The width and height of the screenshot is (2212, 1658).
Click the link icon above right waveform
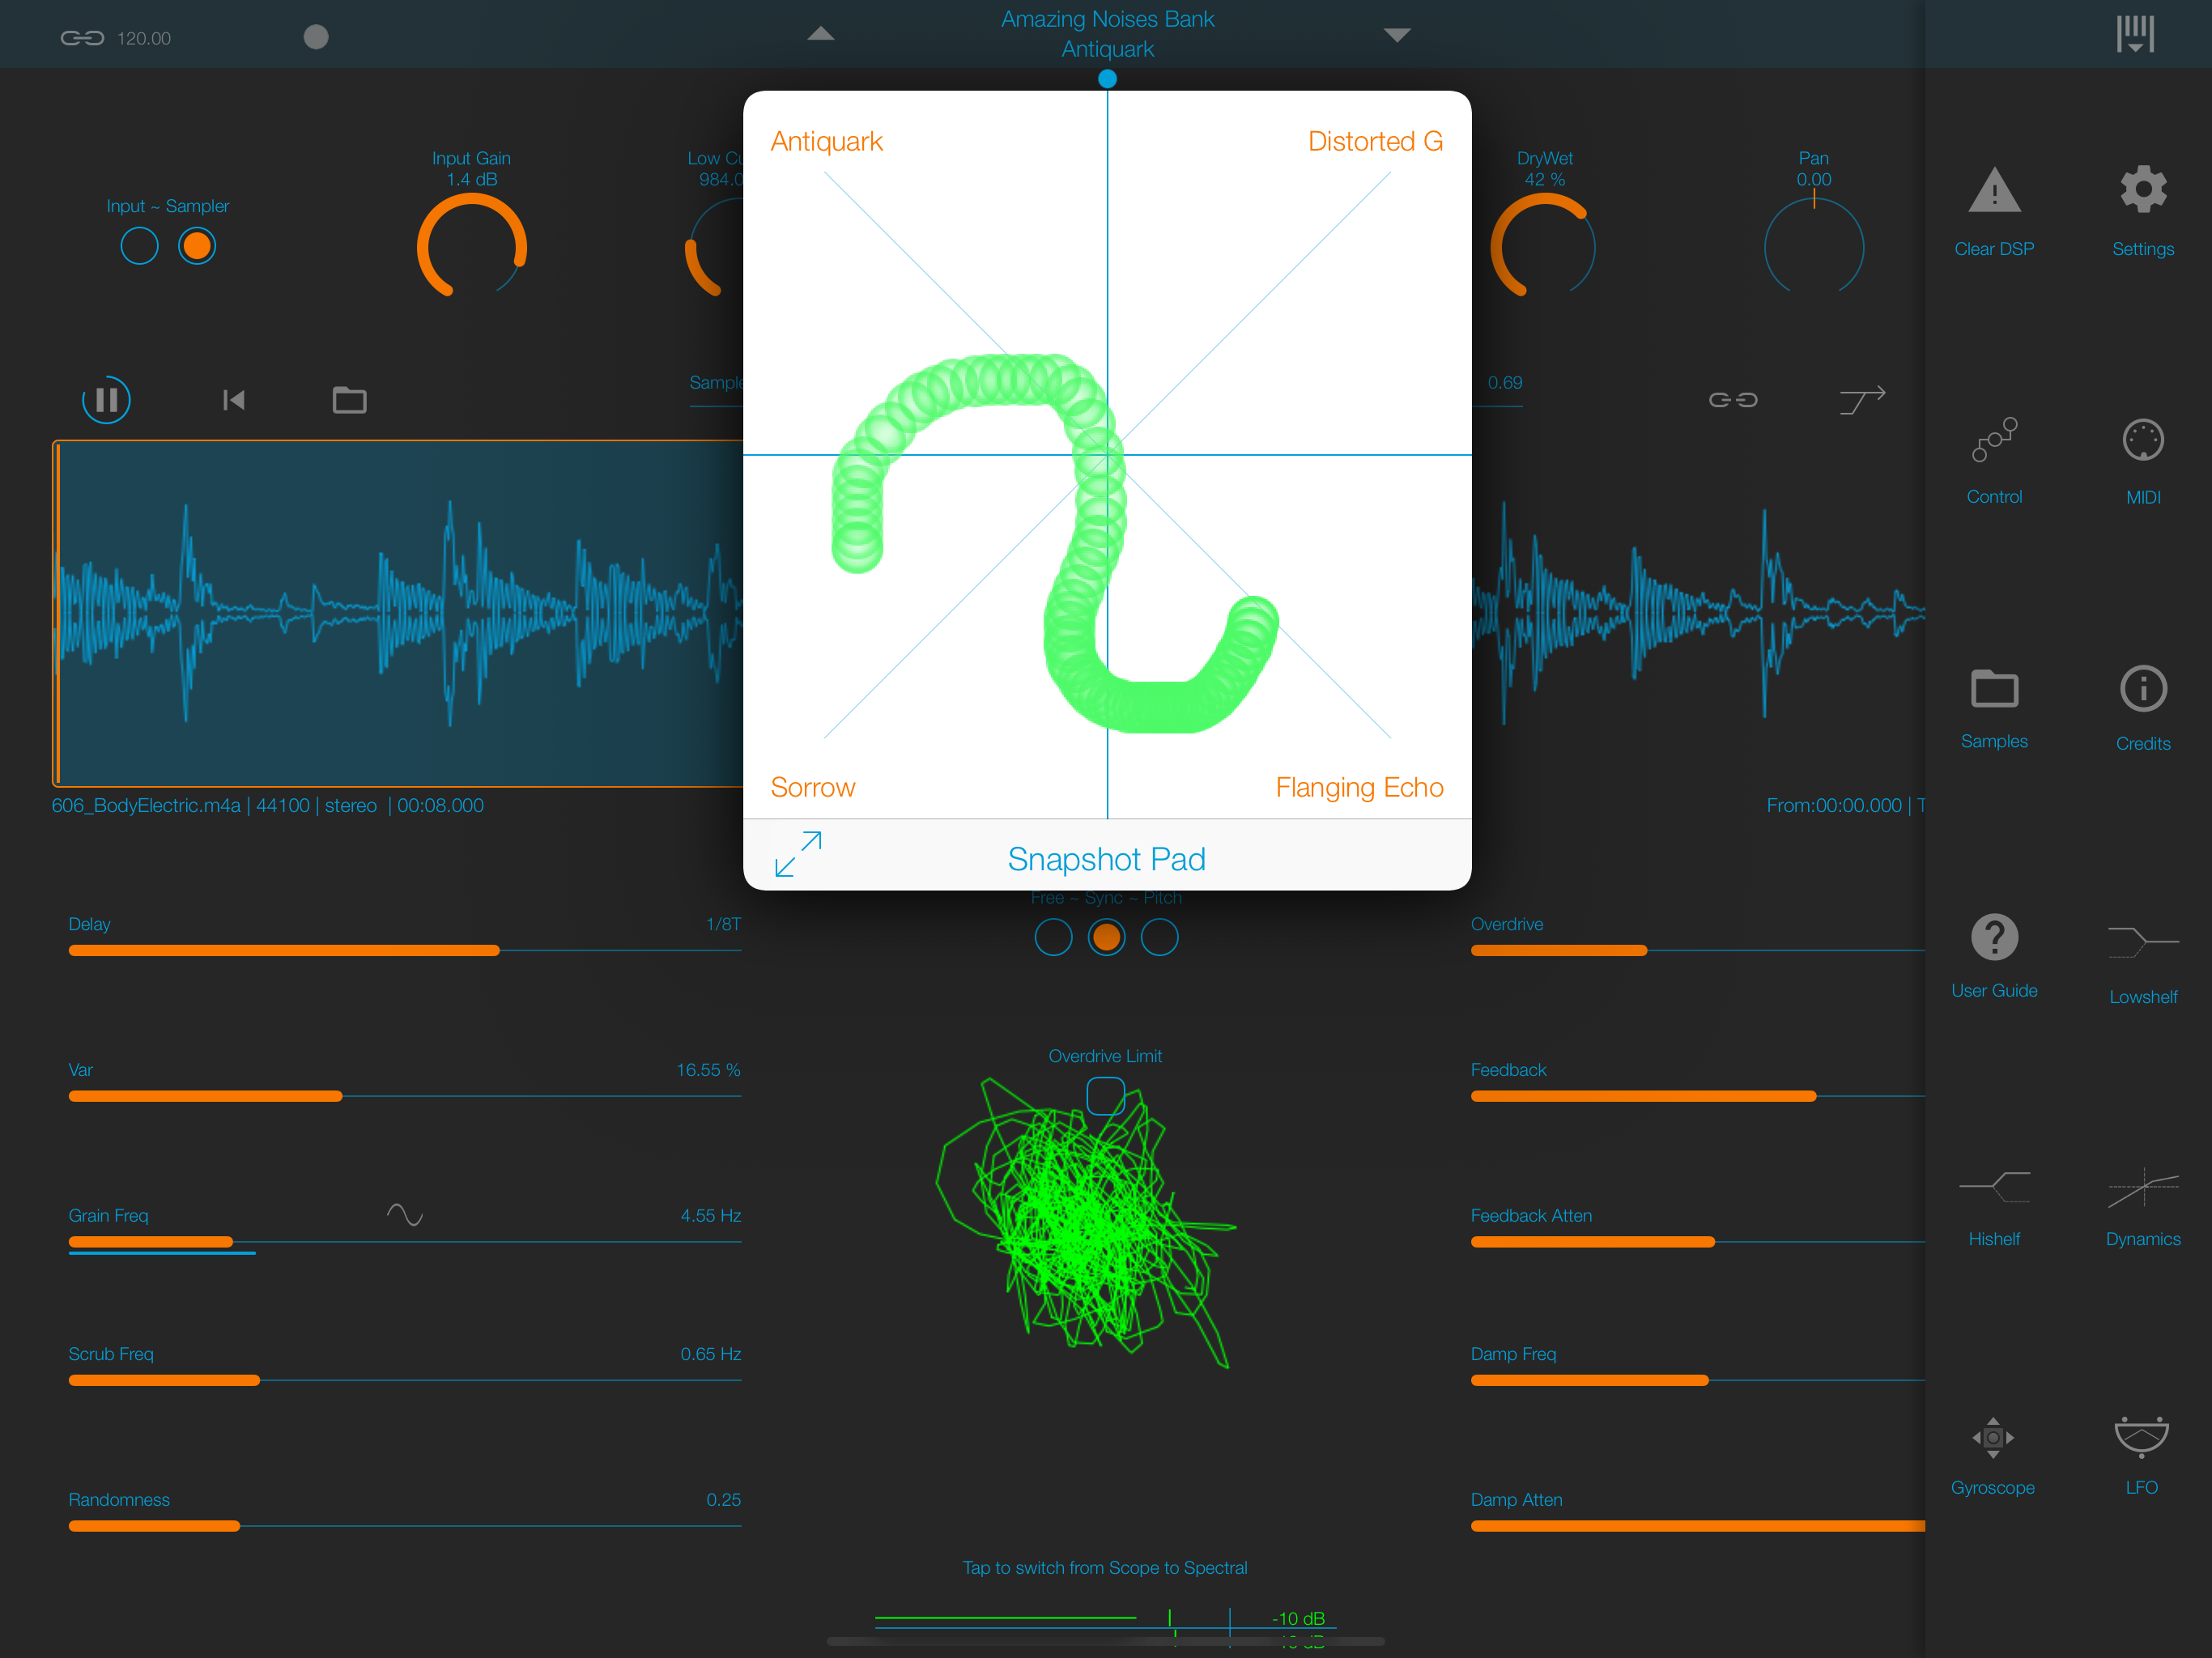pos(1733,400)
